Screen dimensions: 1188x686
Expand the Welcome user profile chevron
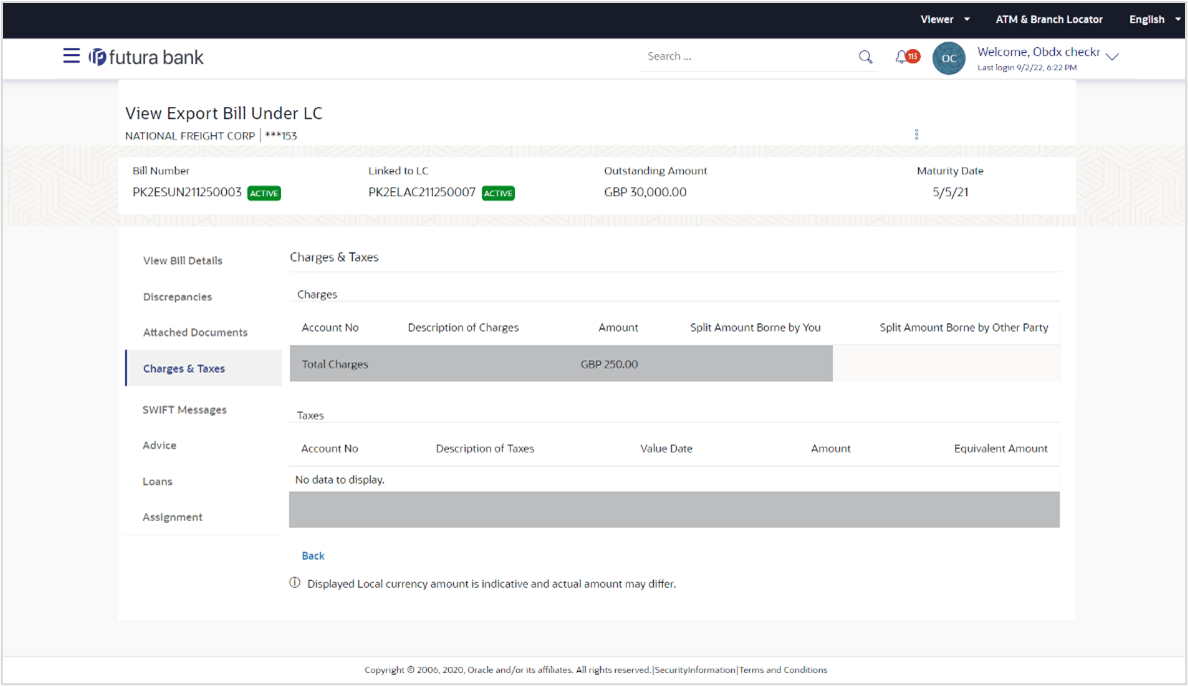tap(1112, 57)
